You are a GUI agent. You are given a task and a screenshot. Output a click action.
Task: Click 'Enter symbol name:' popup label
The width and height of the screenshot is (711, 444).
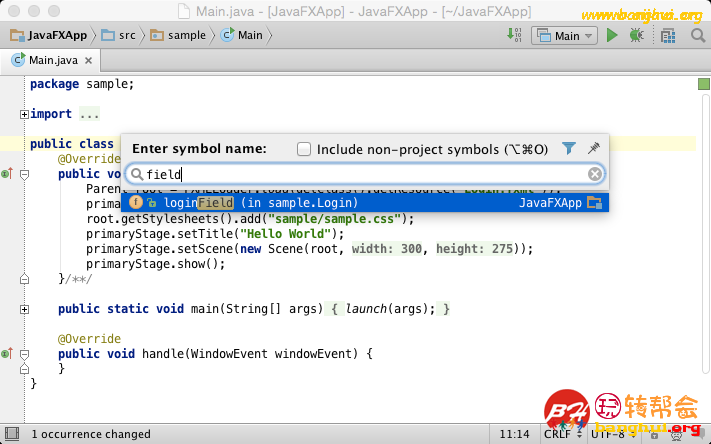tap(200, 149)
